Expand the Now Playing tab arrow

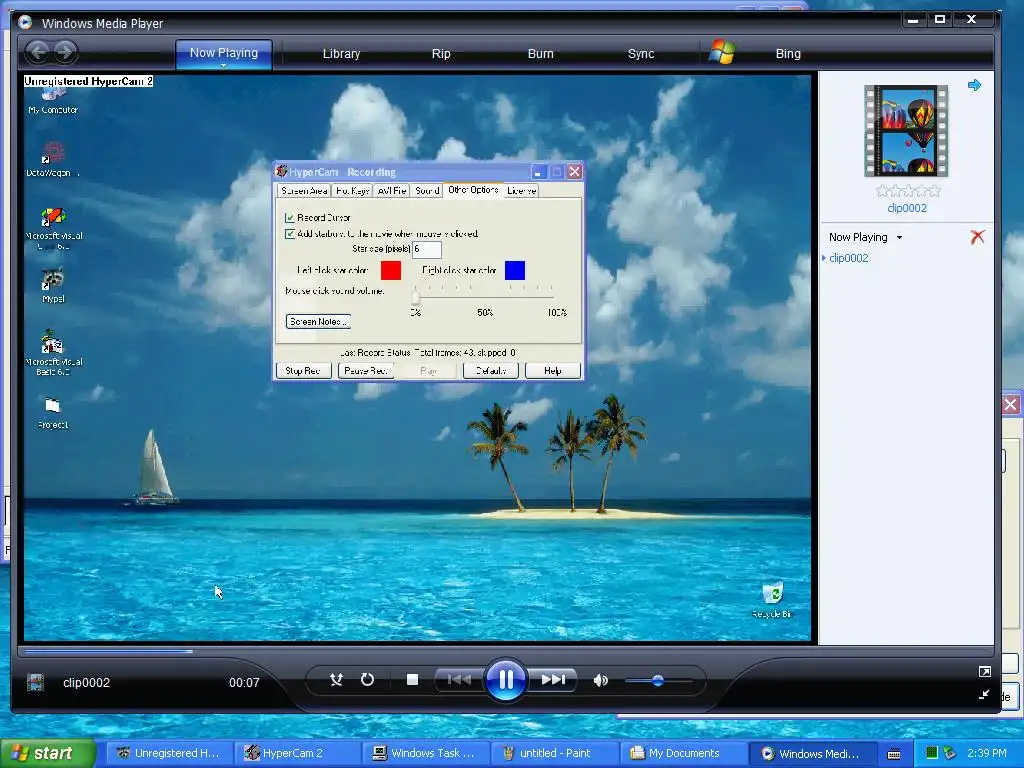point(223,65)
